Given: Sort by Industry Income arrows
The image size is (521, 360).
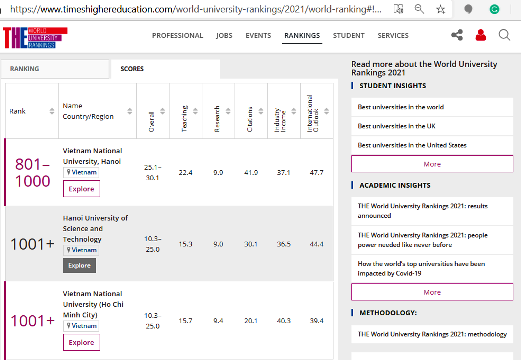Looking at the screenshot, I should point(294,111).
